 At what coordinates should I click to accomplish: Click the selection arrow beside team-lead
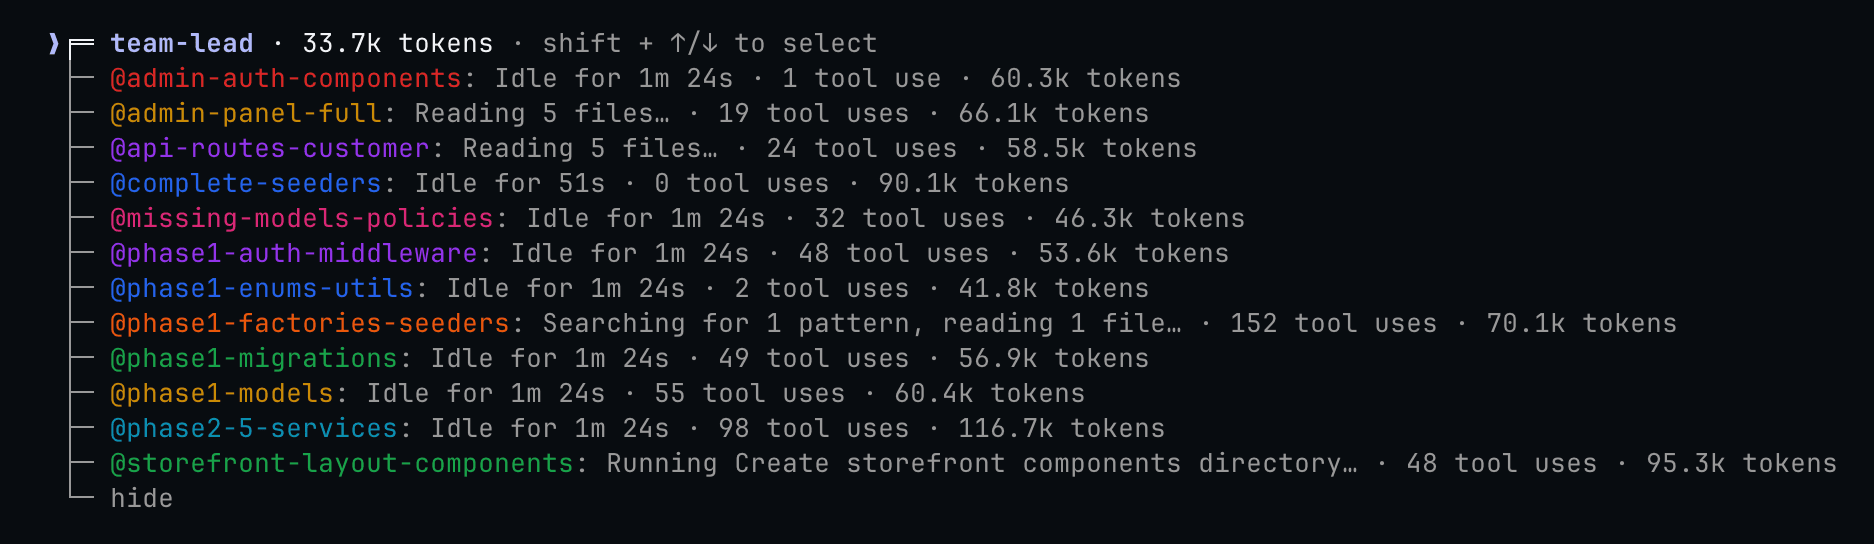[54, 44]
